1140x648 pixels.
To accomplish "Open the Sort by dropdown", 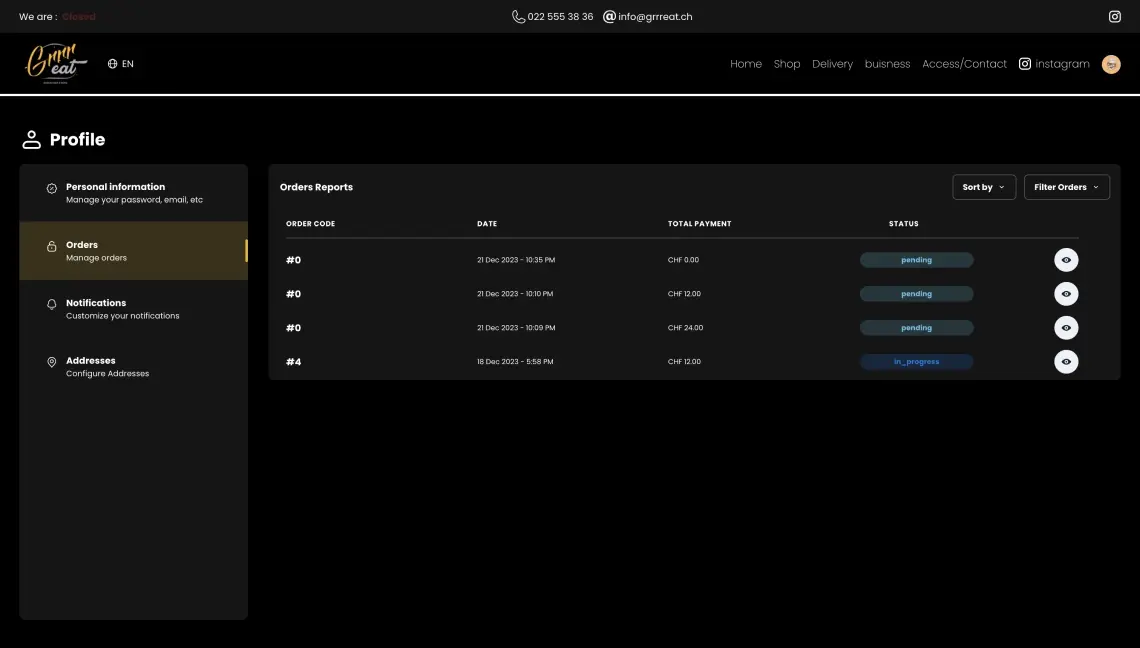I will [984, 187].
